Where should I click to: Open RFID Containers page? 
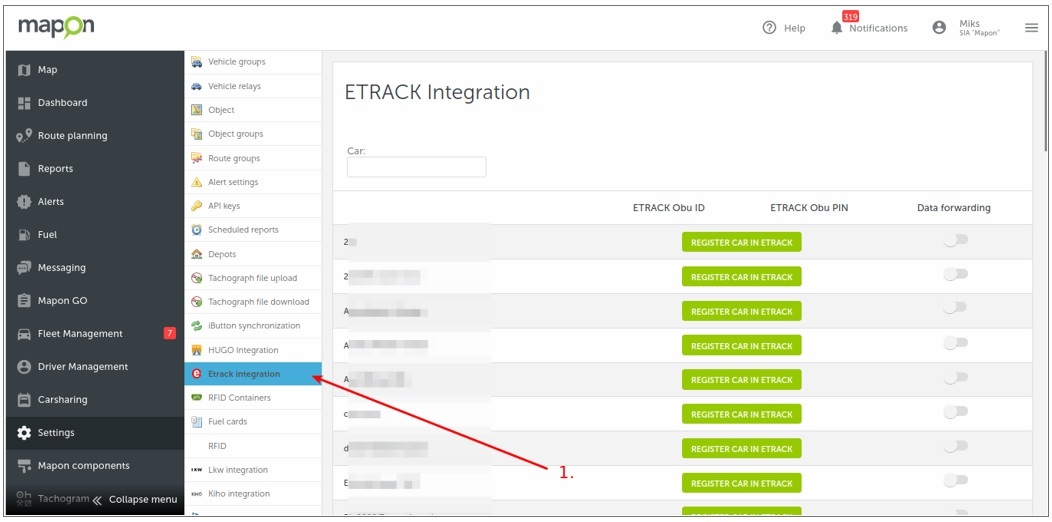(x=253, y=398)
